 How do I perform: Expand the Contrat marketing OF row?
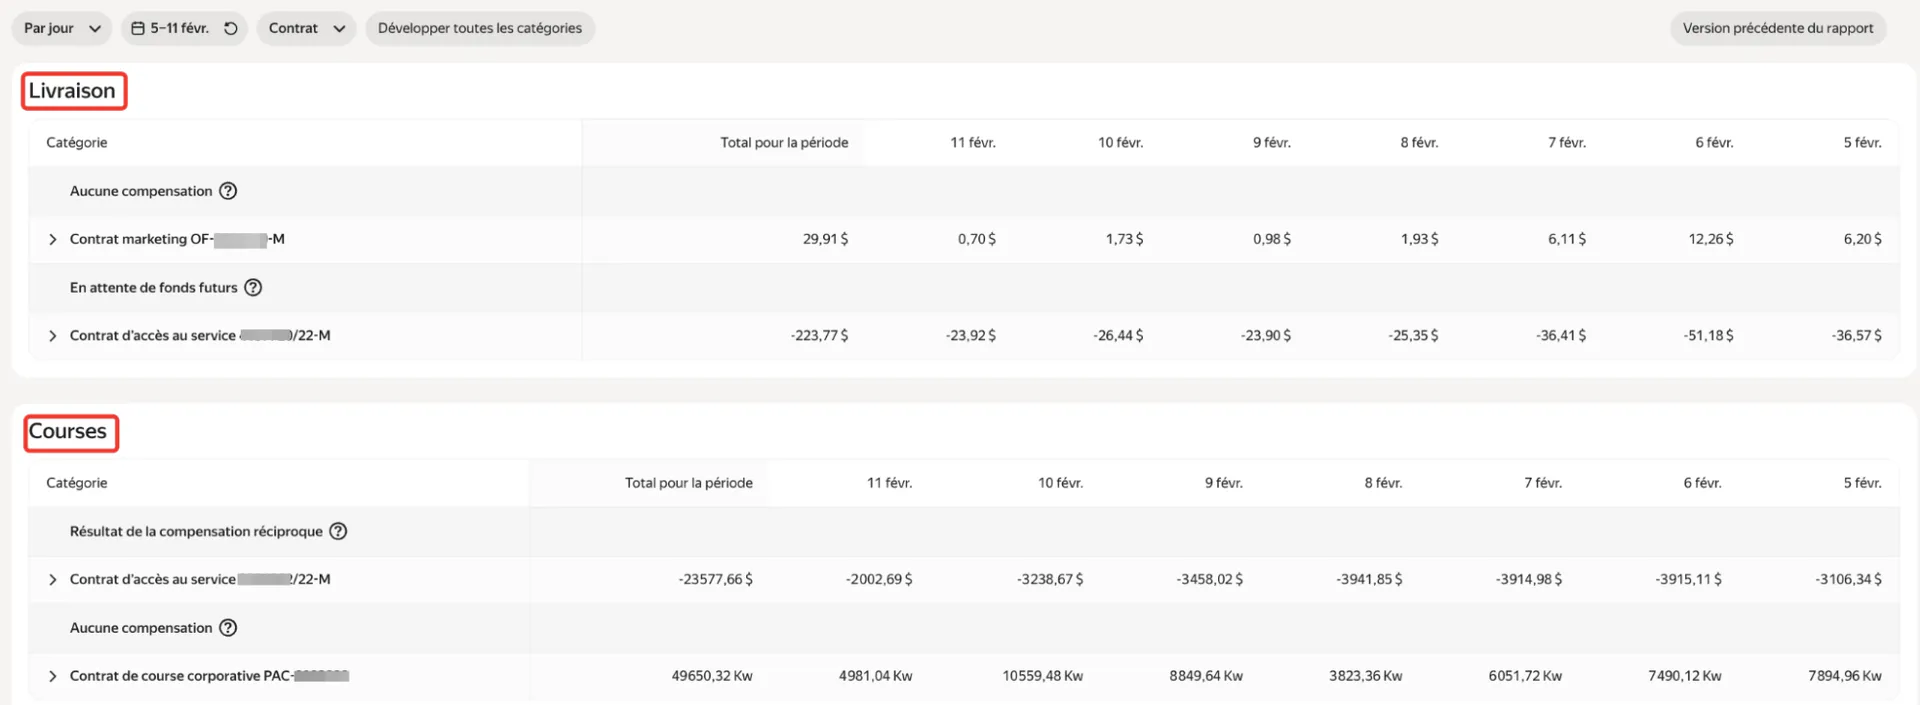pos(53,240)
